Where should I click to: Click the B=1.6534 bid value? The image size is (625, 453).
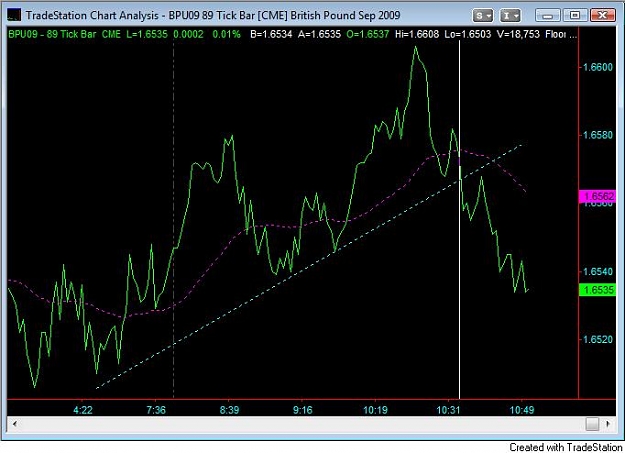click(271, 34)
